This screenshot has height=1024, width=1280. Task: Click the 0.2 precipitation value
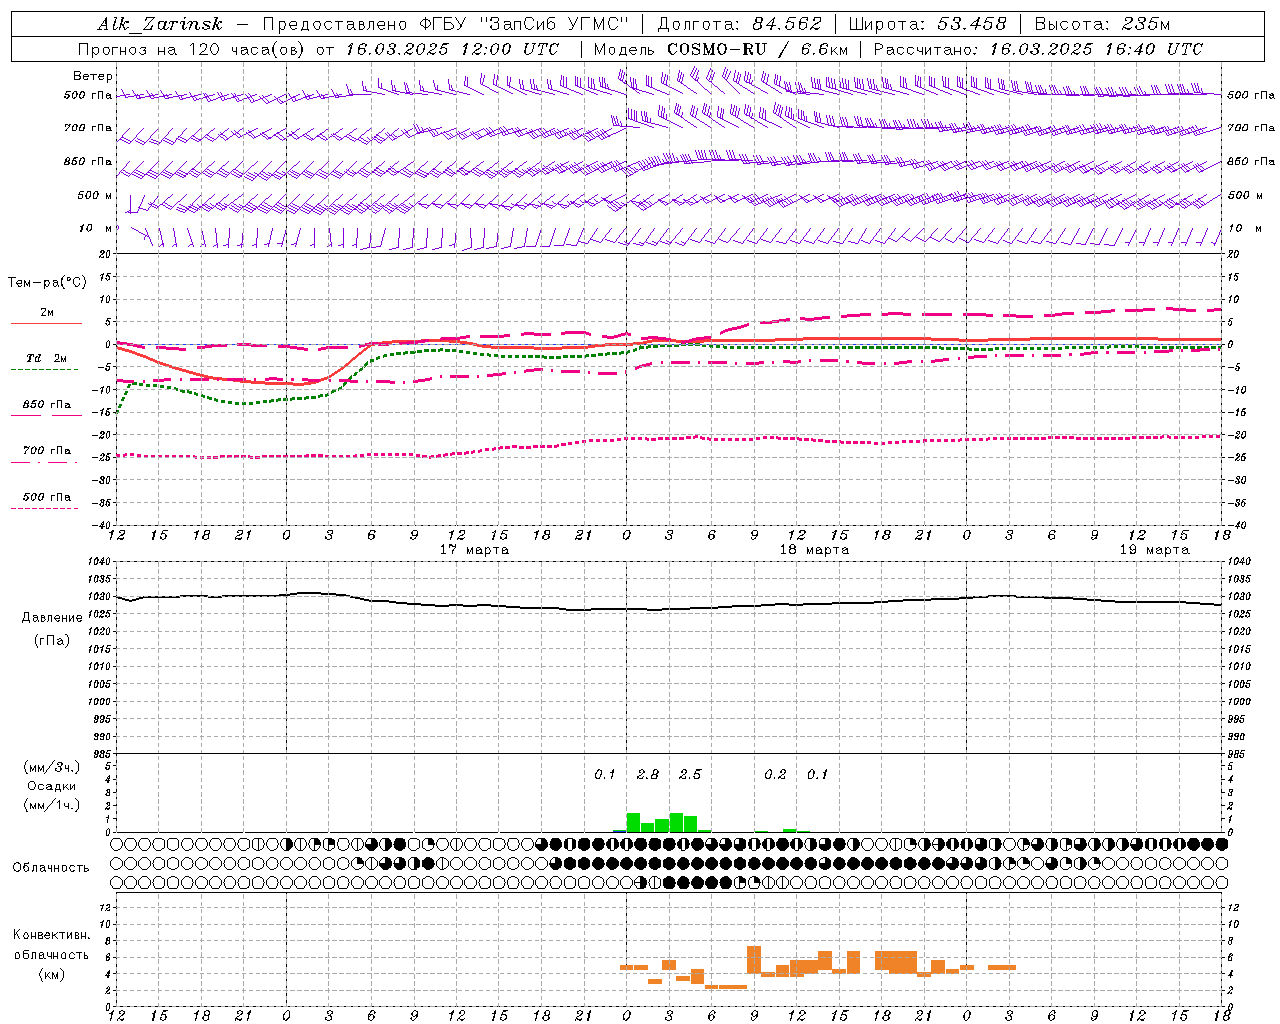pos(775,775)
